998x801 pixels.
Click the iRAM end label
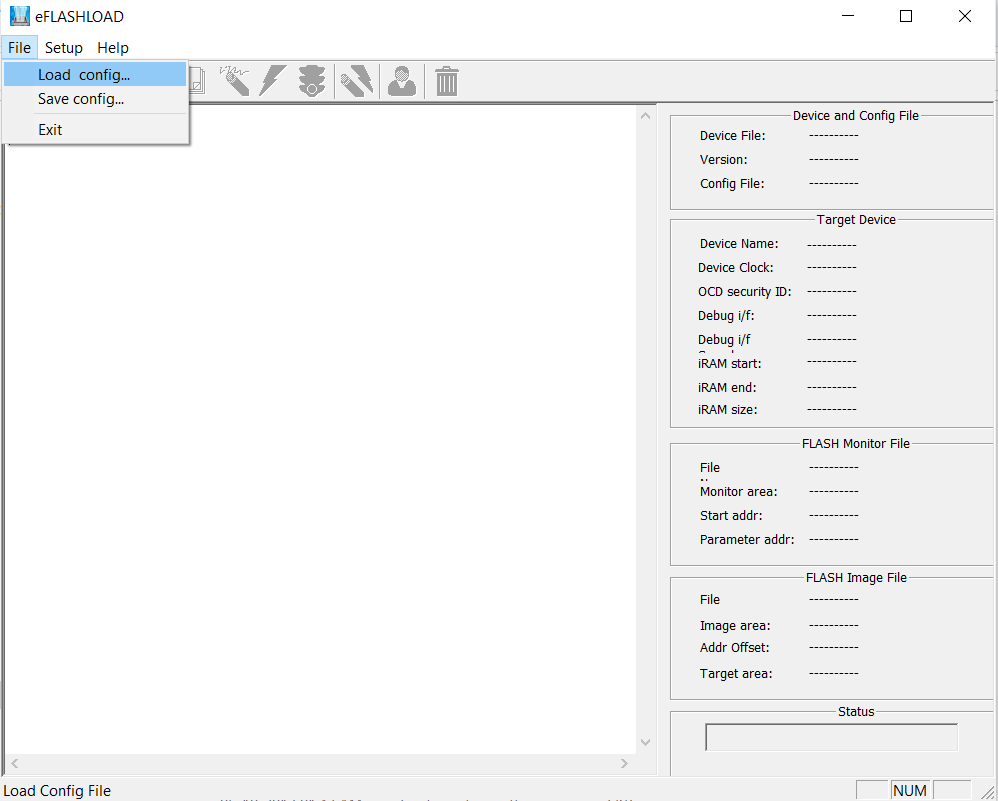click(727, 388)
